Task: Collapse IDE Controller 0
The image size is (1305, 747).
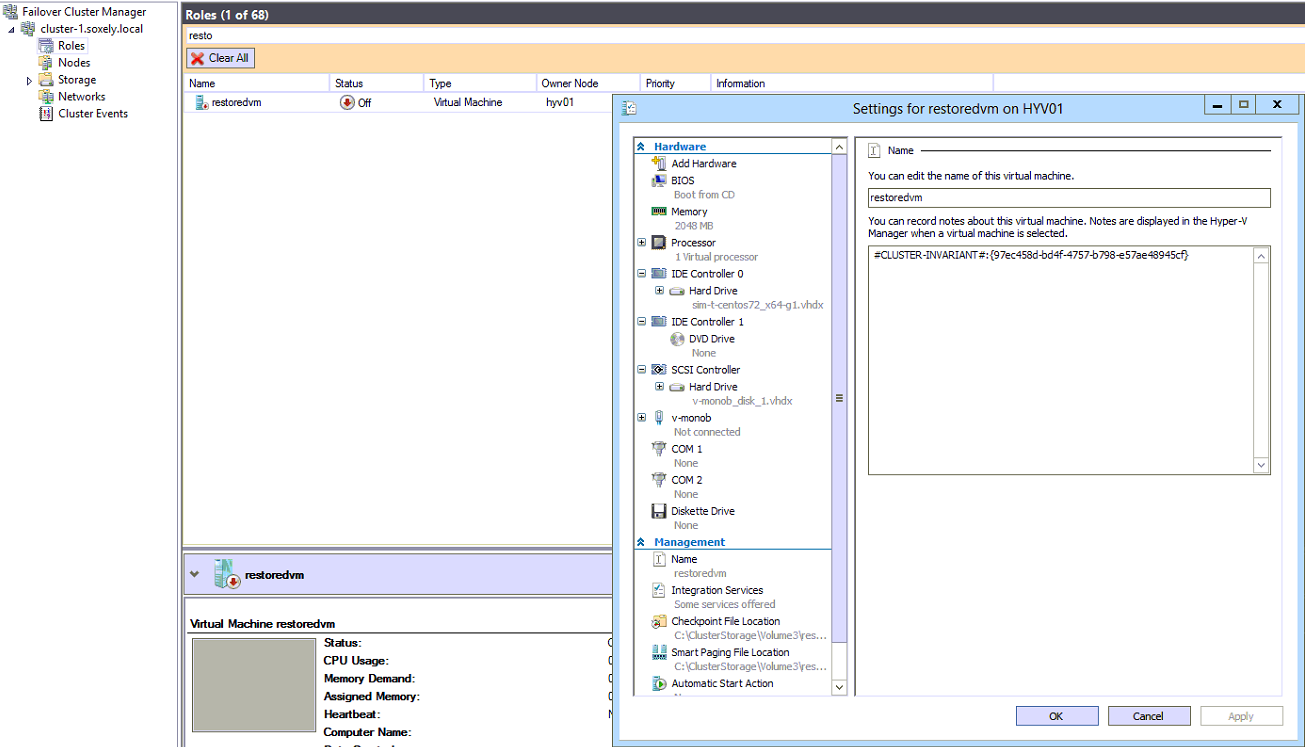Action: click(x=641, y=273)
